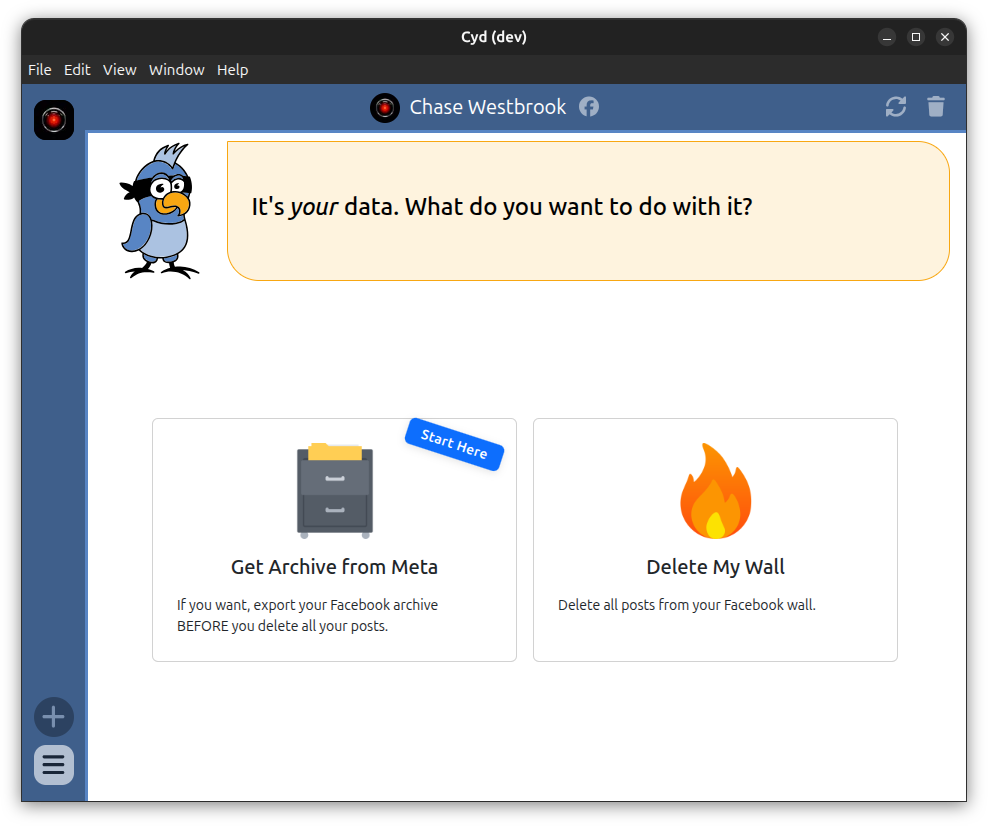Open the Help menu
Screen dimensions: 988x826
coord(232,70)
